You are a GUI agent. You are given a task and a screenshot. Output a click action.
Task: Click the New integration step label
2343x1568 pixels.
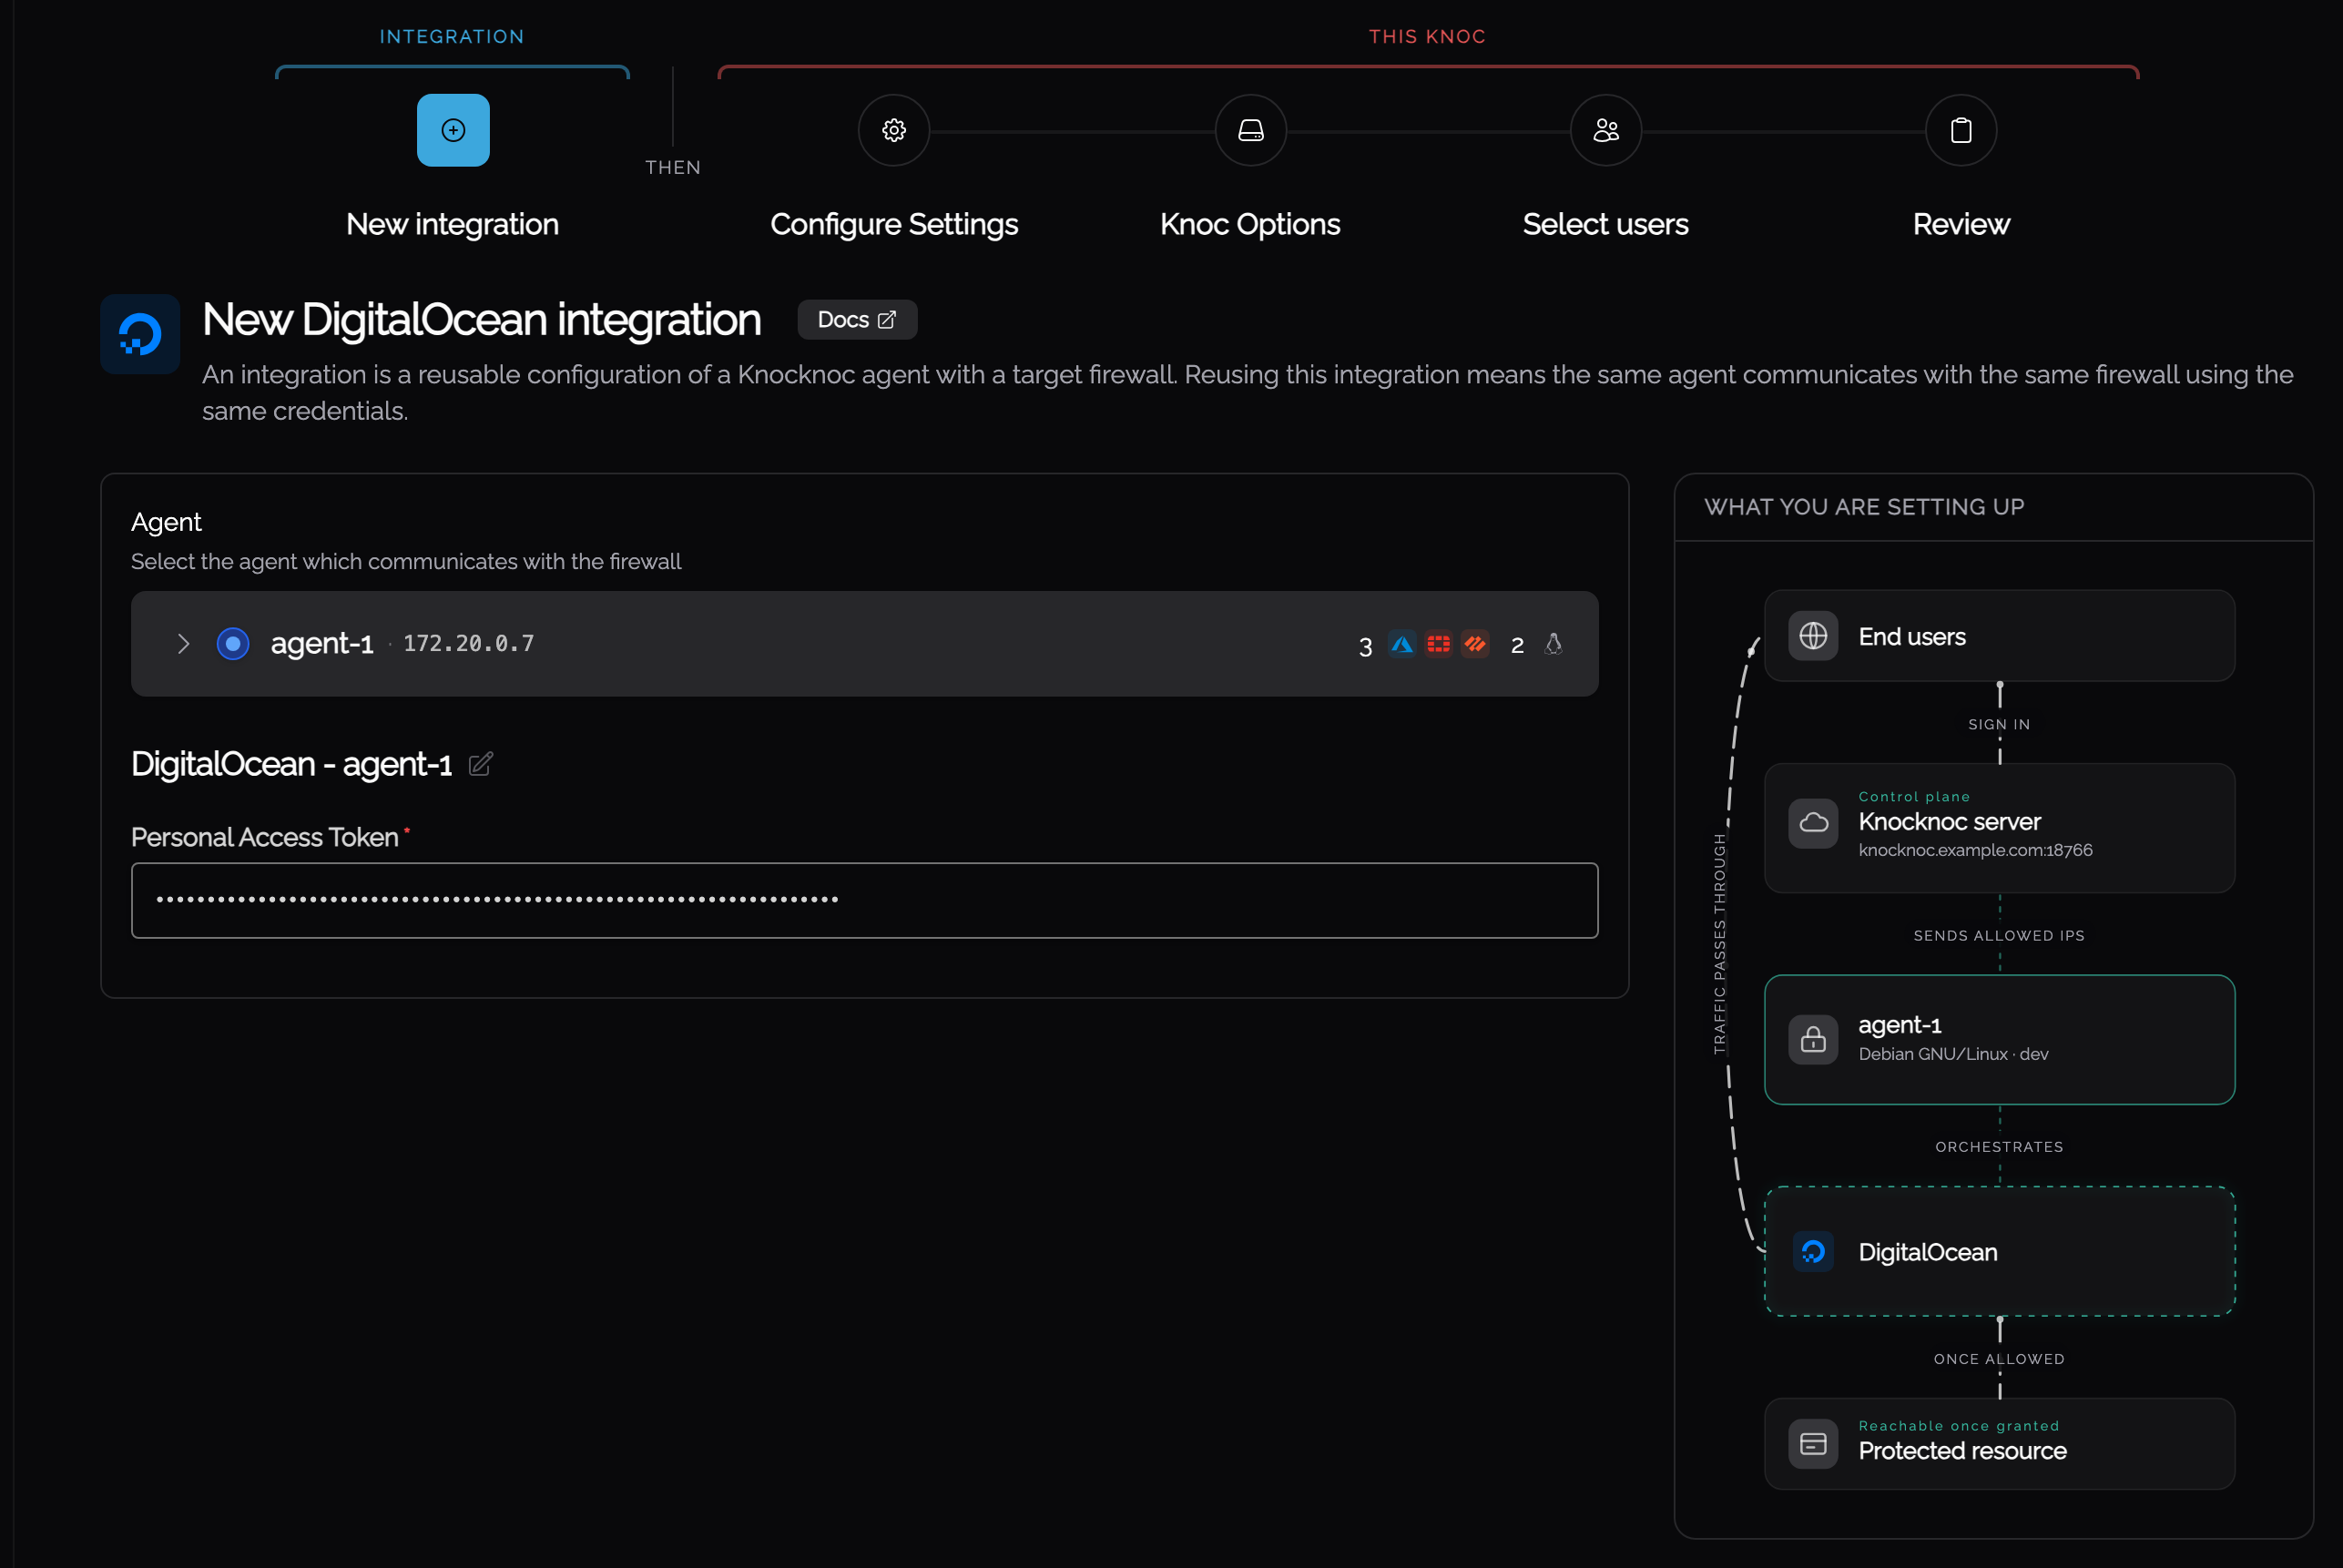click(453, 224)
